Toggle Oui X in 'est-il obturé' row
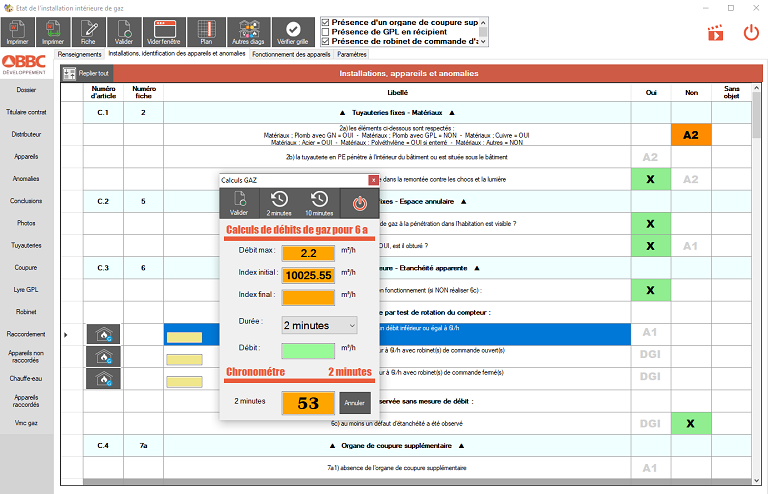This screenshot has width=768, height=494. tap(650, 246)
